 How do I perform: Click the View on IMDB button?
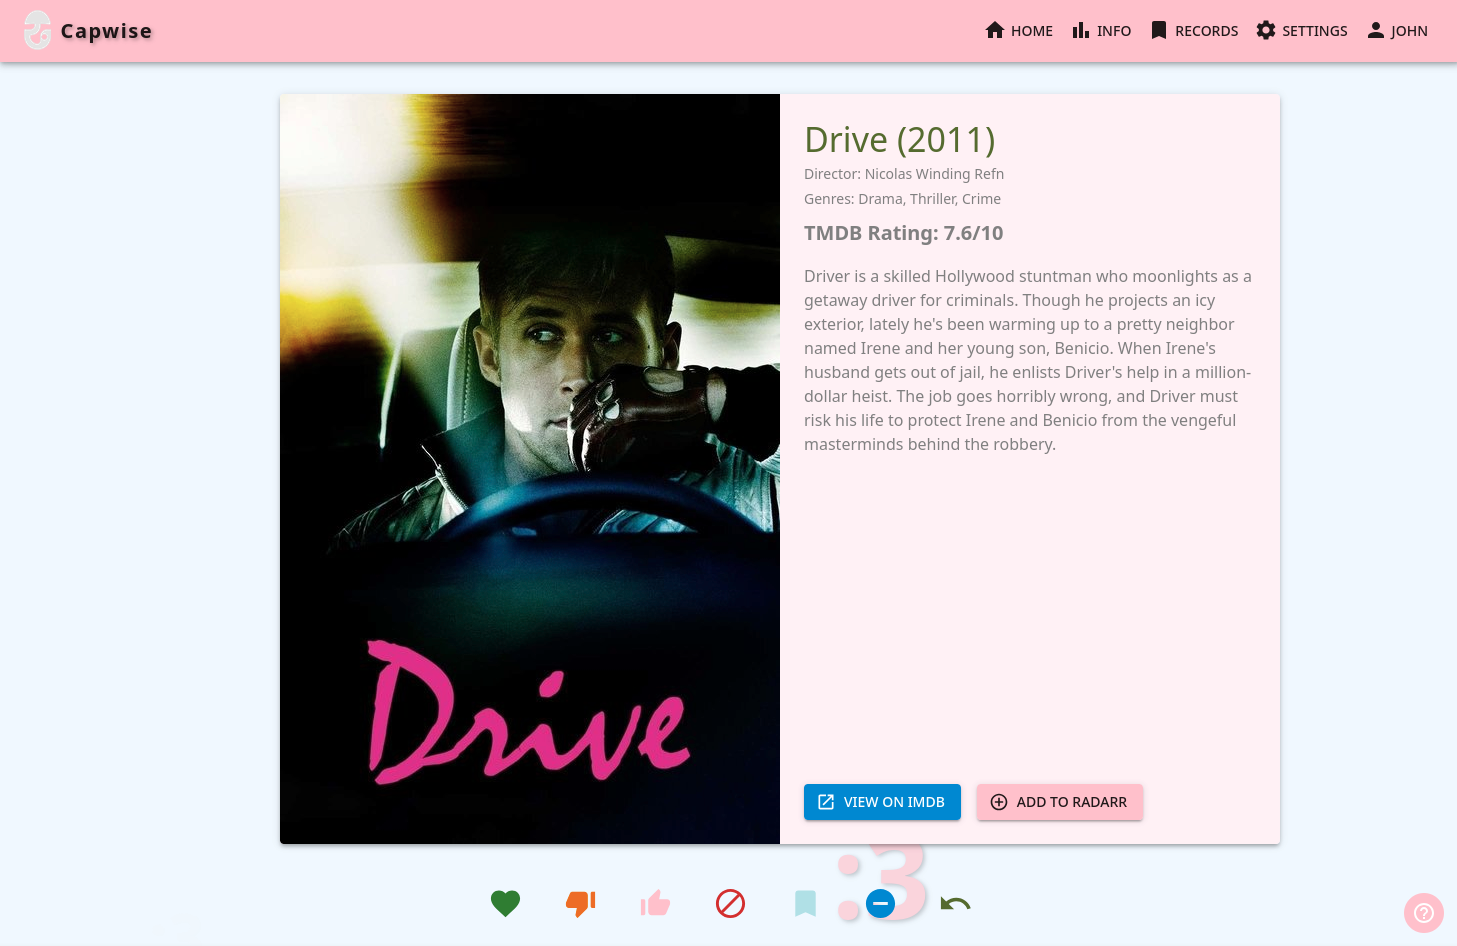click(882, 802)
